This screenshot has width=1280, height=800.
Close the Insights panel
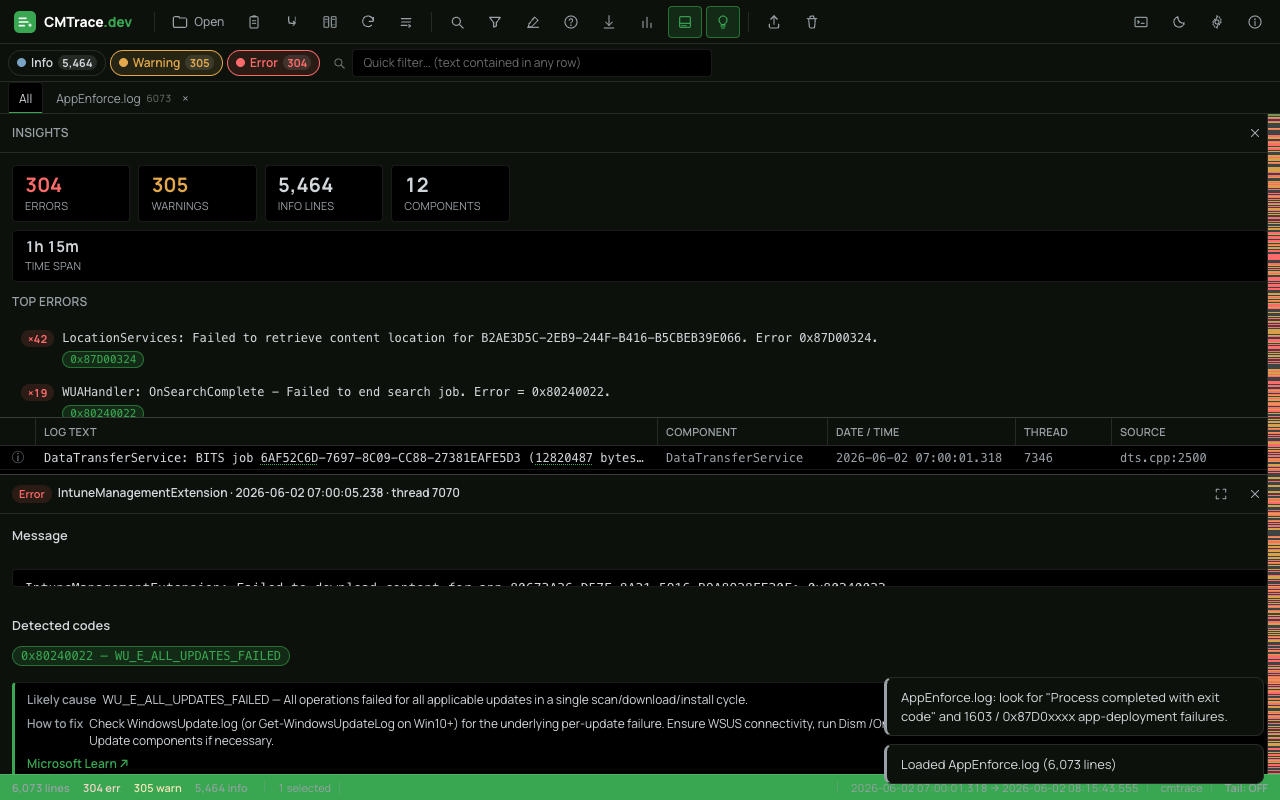point(1255,133)
